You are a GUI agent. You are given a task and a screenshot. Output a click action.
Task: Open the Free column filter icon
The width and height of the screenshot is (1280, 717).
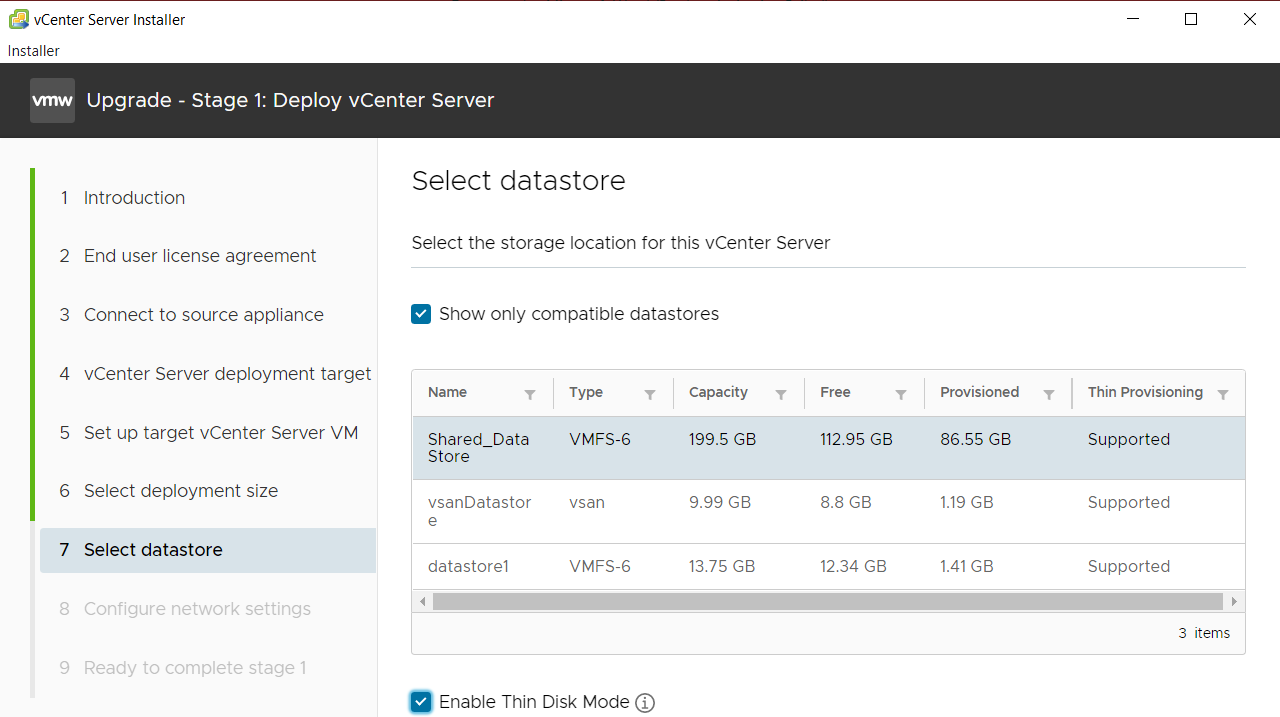point(901,395)
